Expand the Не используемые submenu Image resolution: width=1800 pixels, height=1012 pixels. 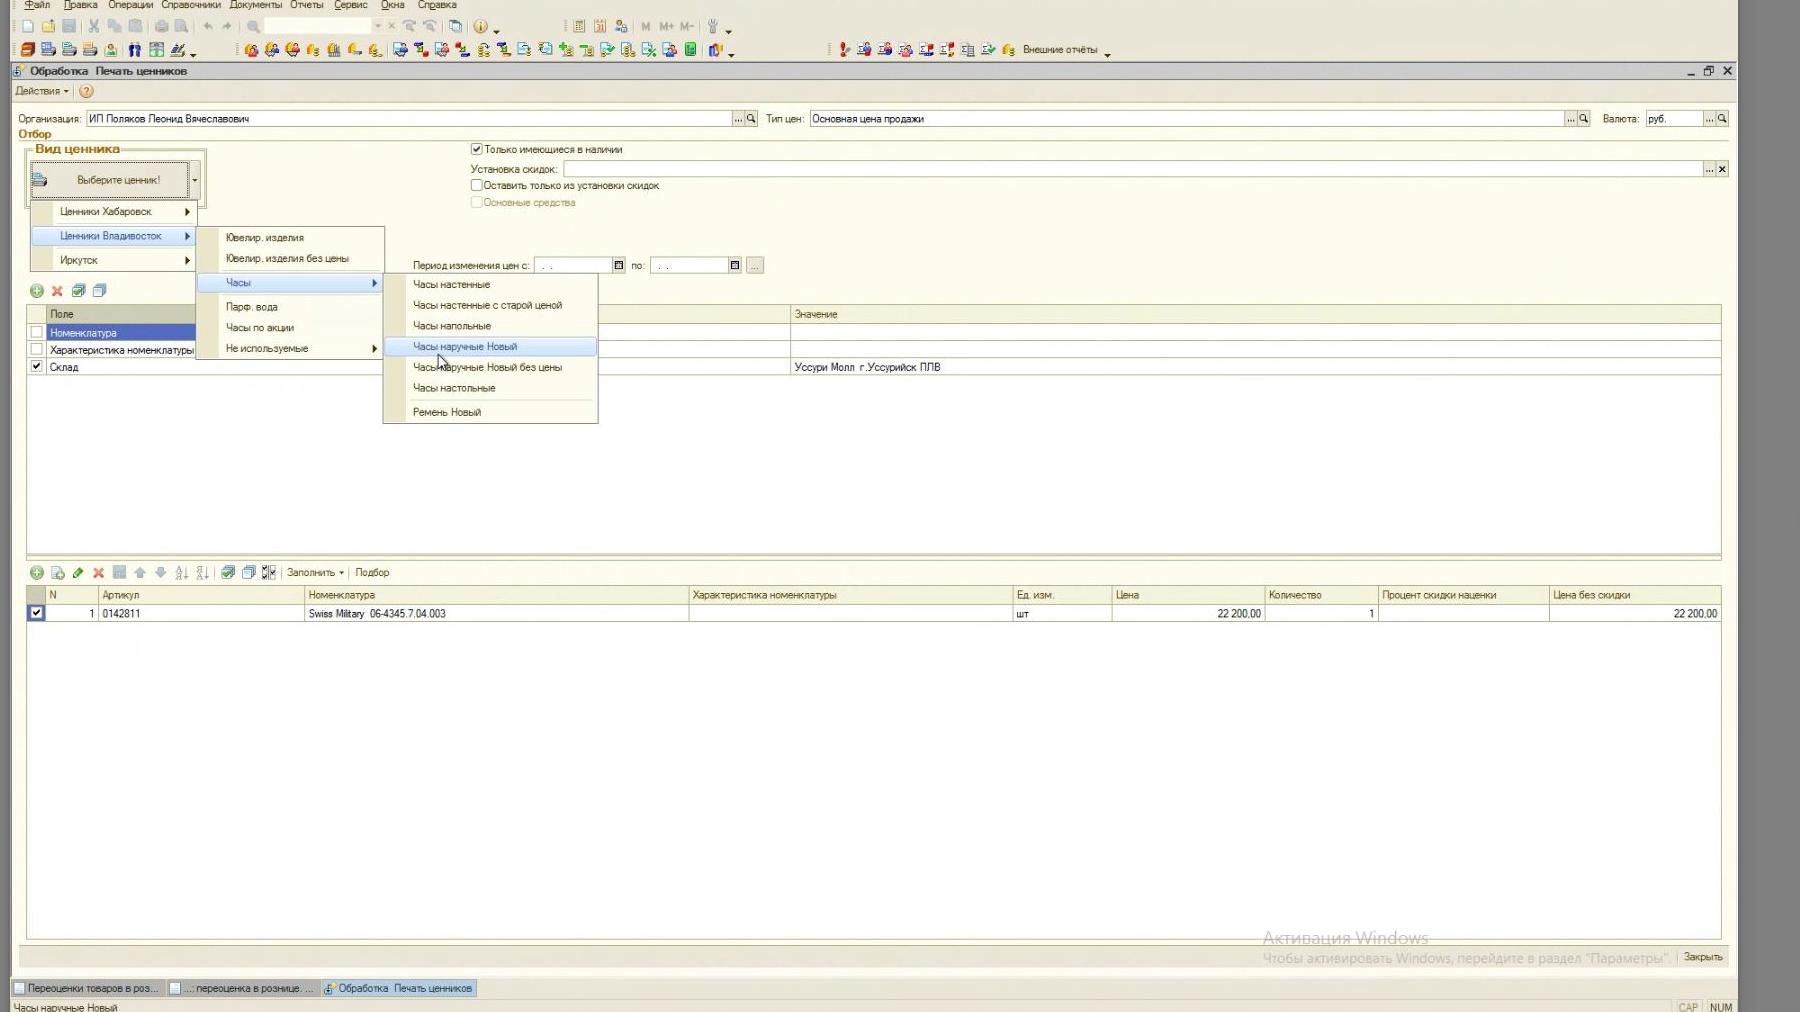click(290, 349)
